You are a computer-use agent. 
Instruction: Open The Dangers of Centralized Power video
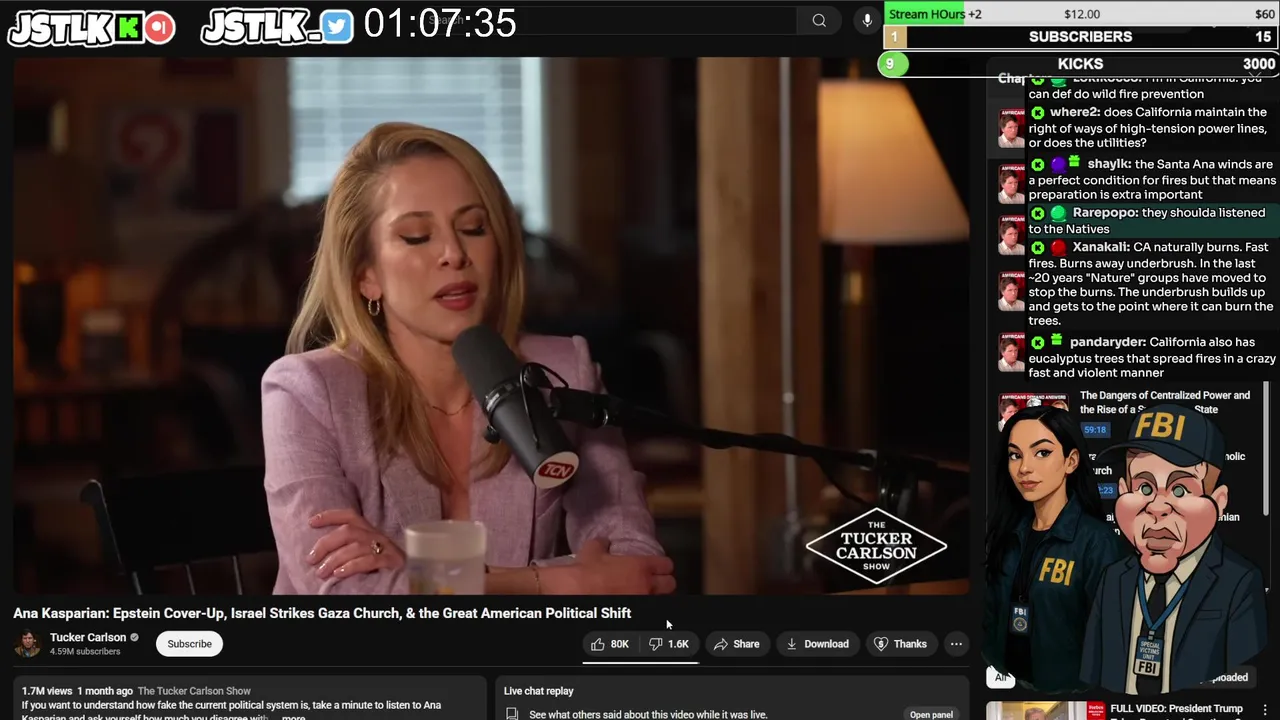(1165, 402)
